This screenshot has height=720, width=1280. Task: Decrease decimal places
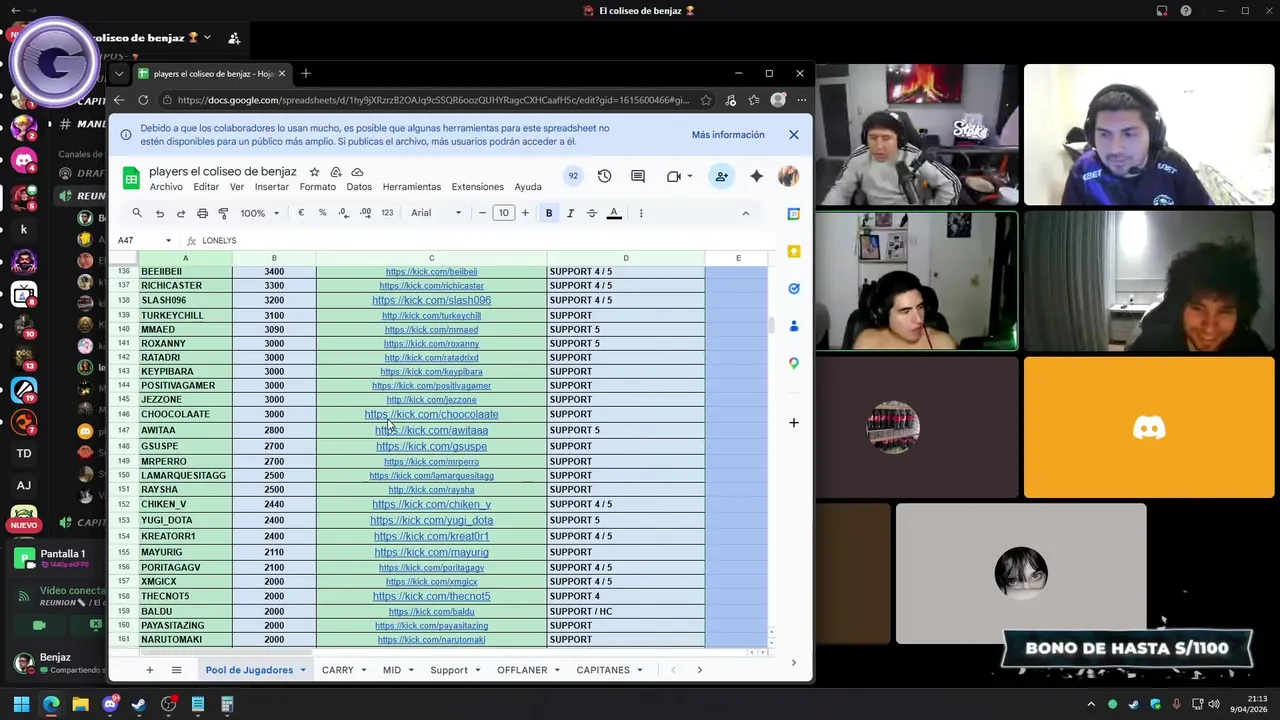point(343,213)
